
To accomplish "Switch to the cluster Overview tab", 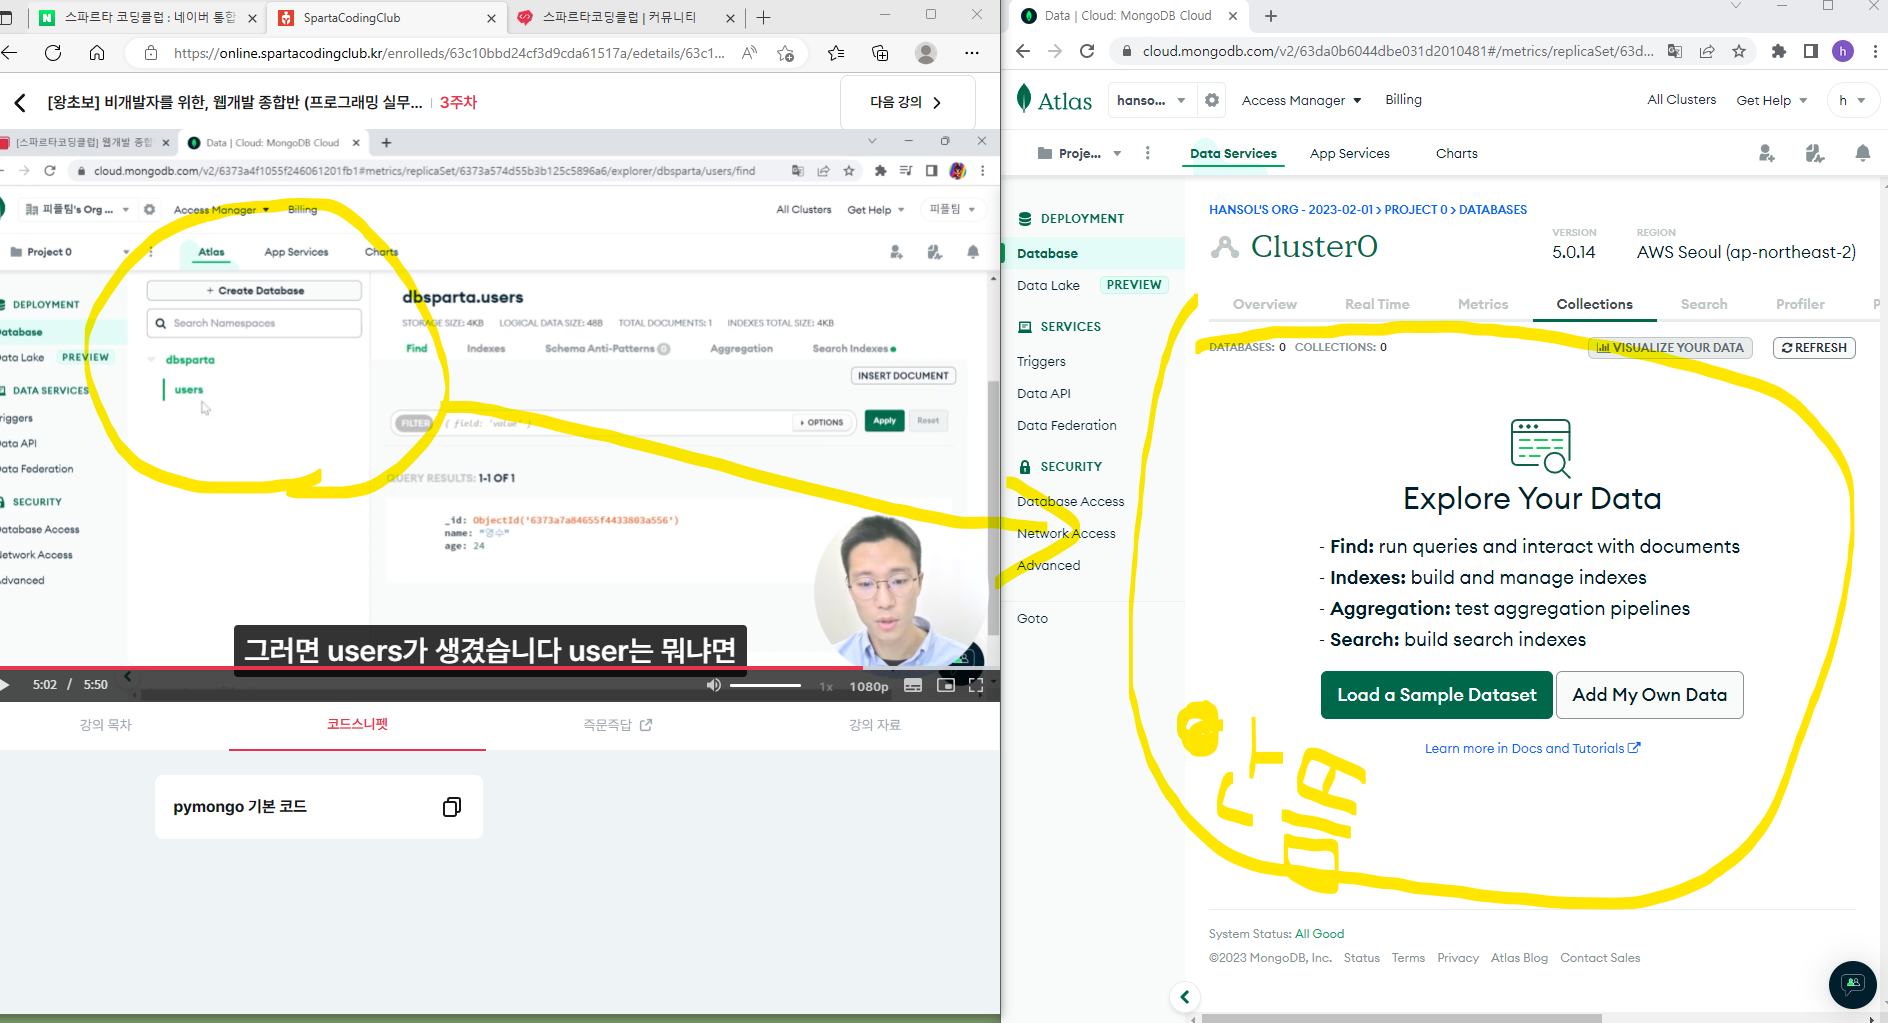I will pos(1264,304).
